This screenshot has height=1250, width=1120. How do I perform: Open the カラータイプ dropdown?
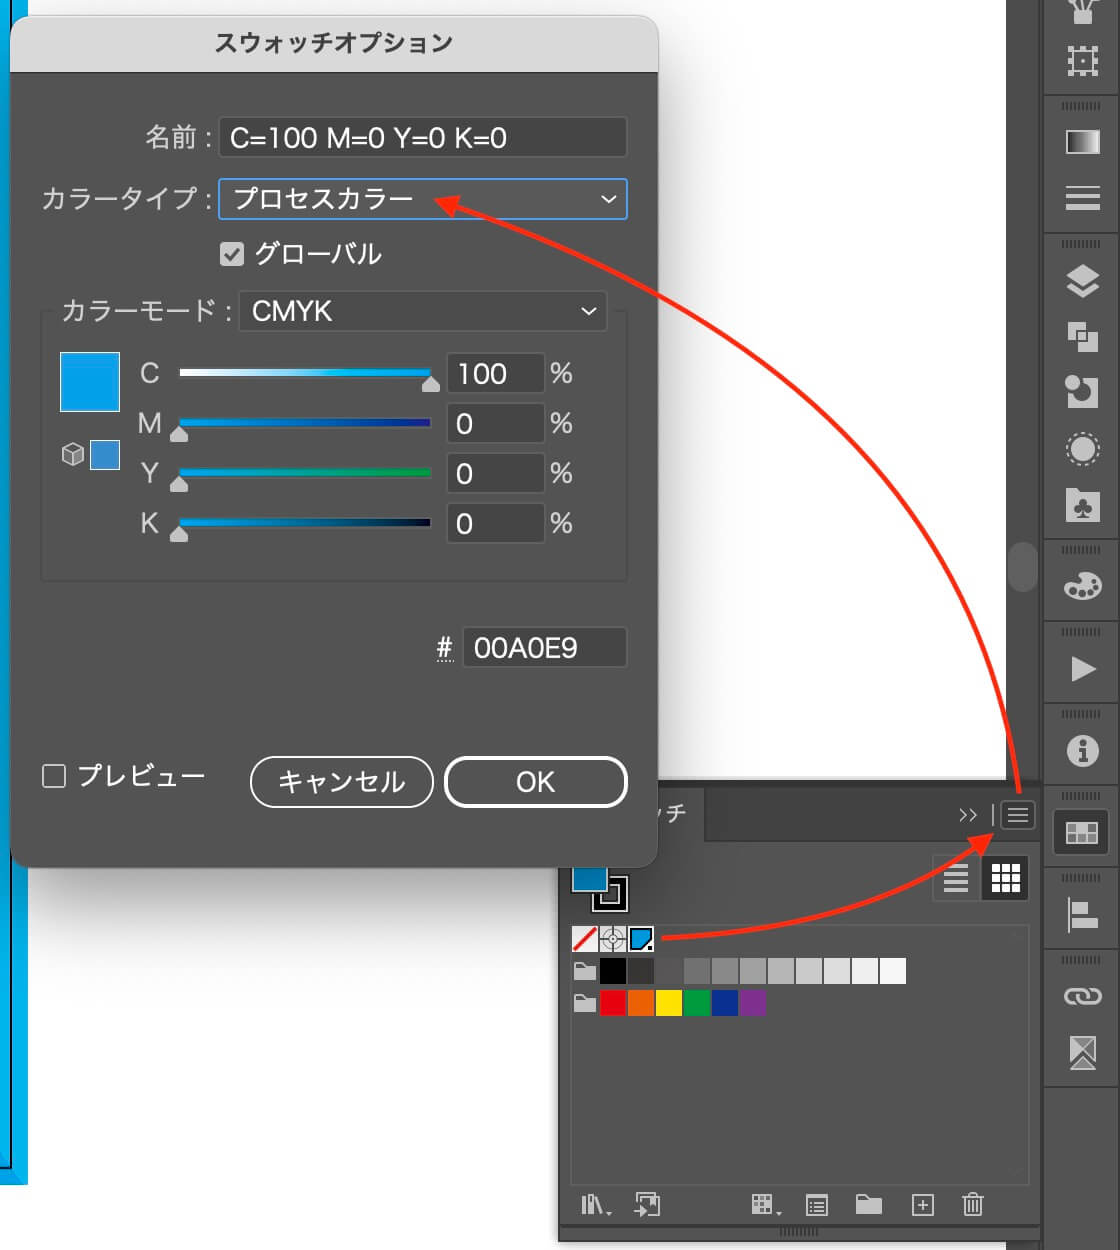422,199
